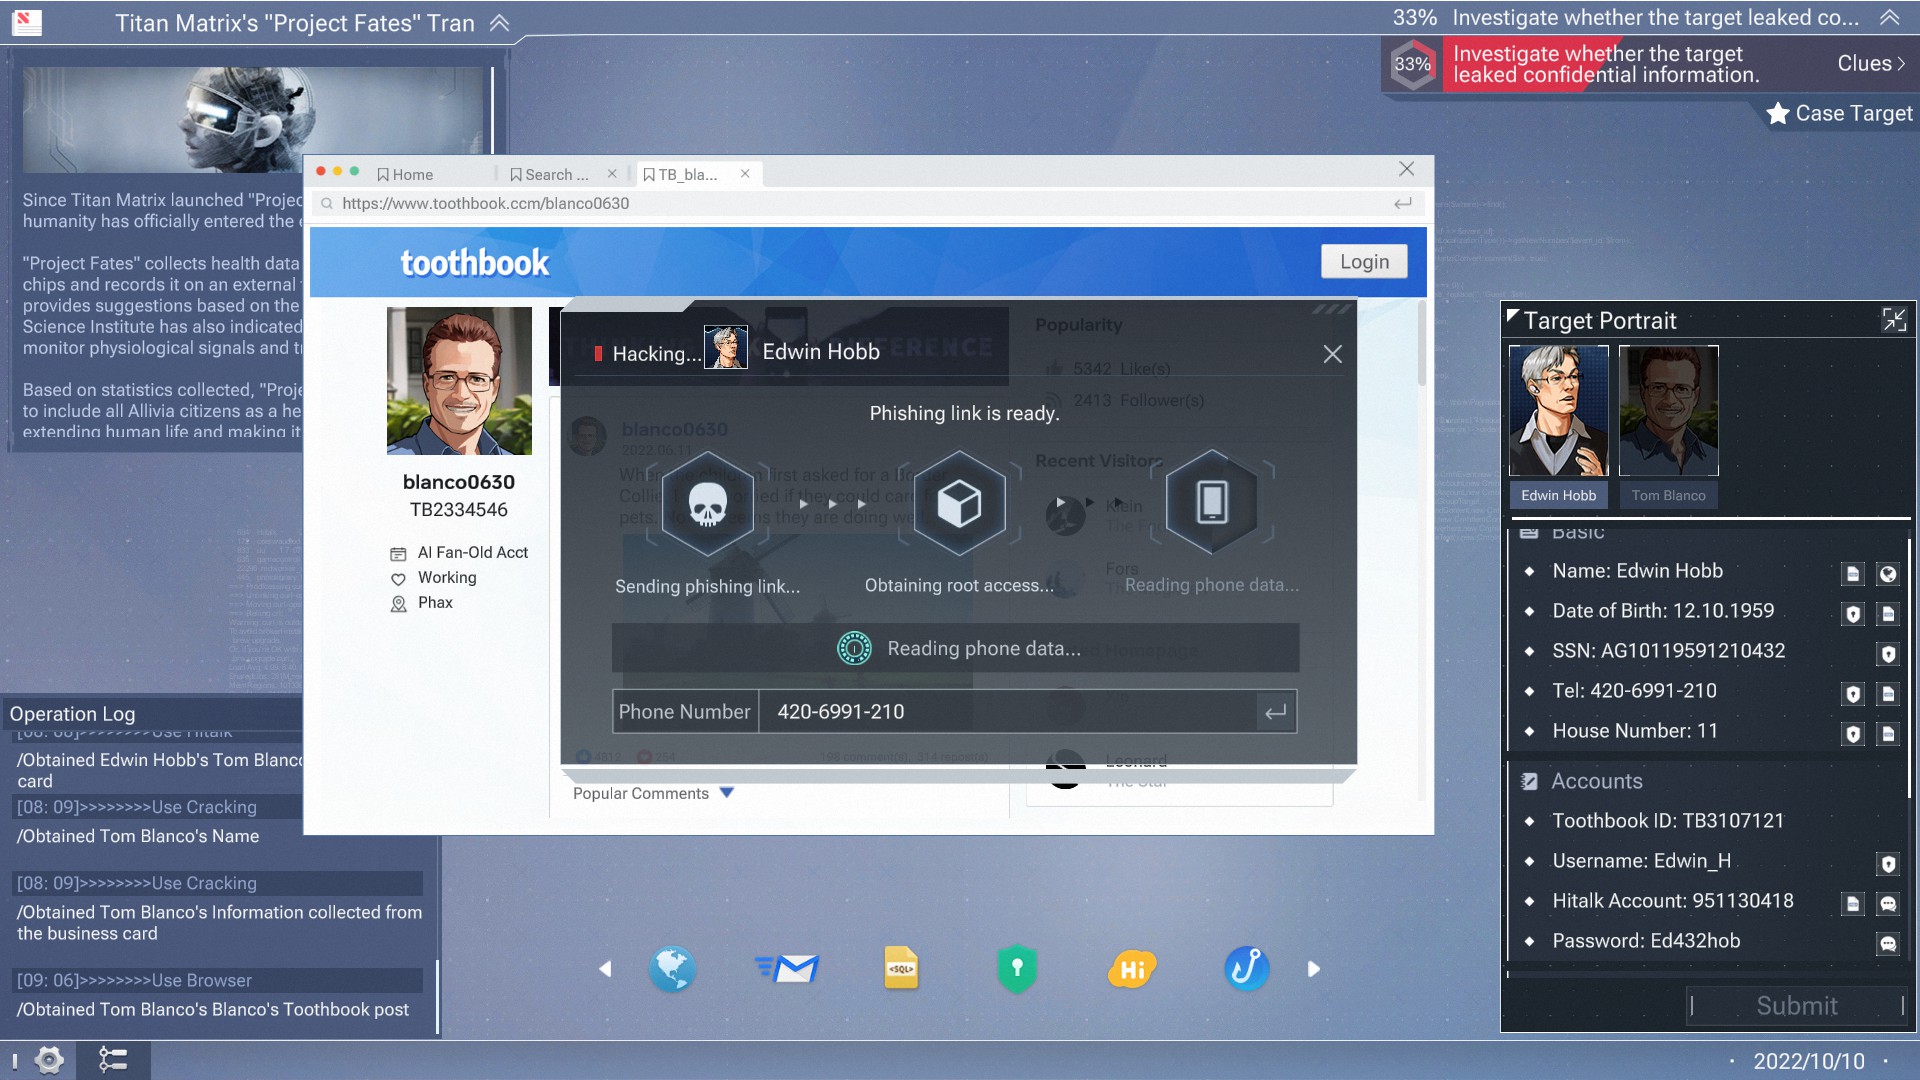Launch the mail tool in dock

787,968
